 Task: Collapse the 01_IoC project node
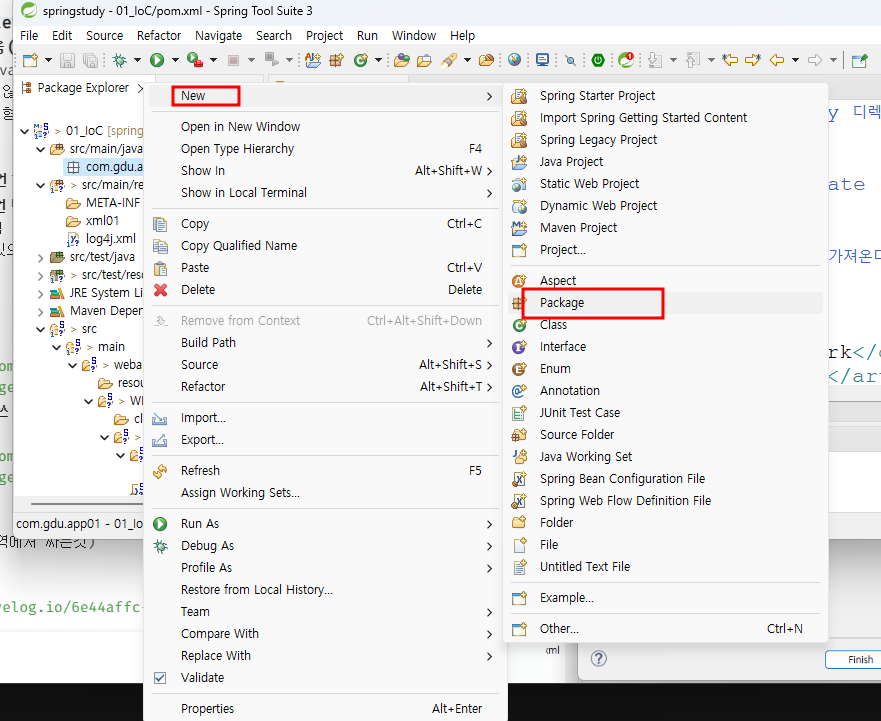tap(24, 131)
